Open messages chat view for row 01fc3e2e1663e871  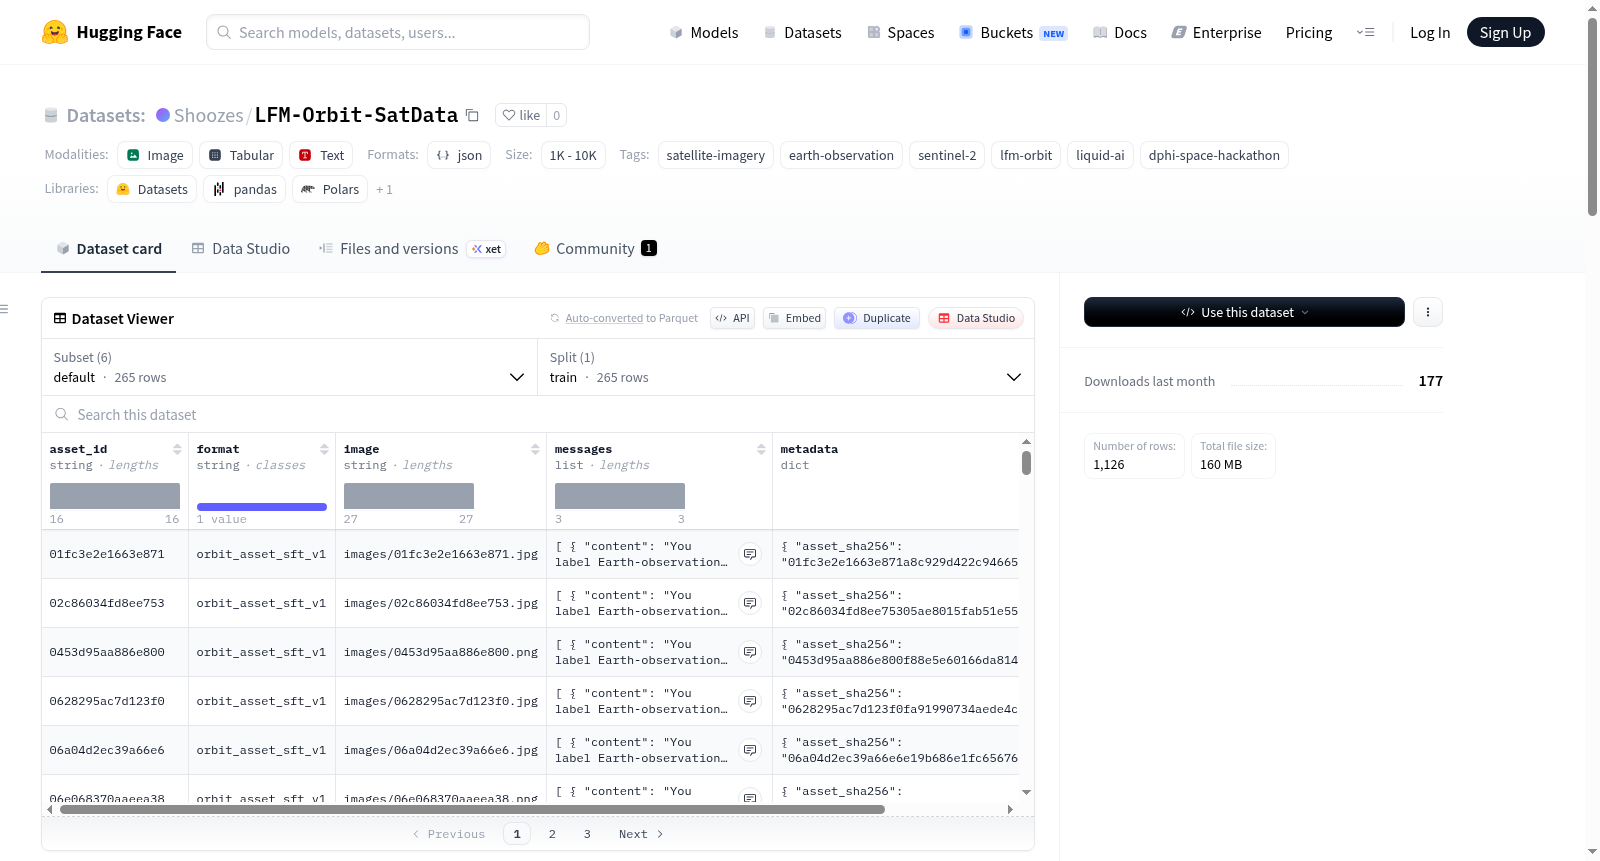click(750, 554)
